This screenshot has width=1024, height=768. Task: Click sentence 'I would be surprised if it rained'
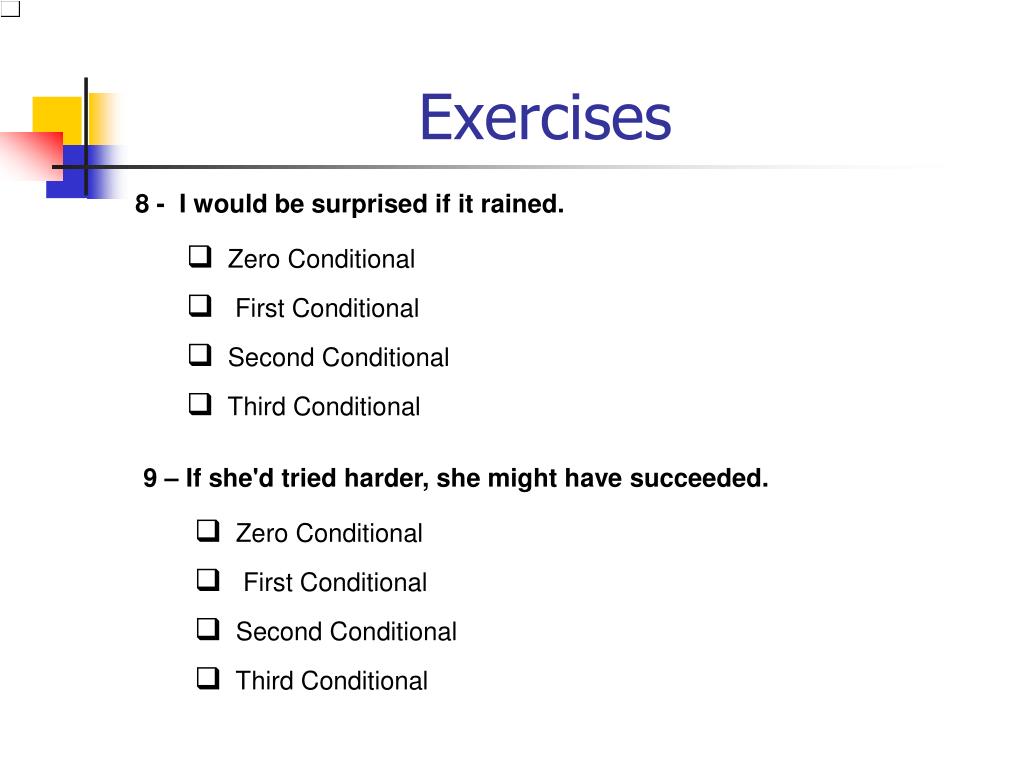(x=371, y=204)
